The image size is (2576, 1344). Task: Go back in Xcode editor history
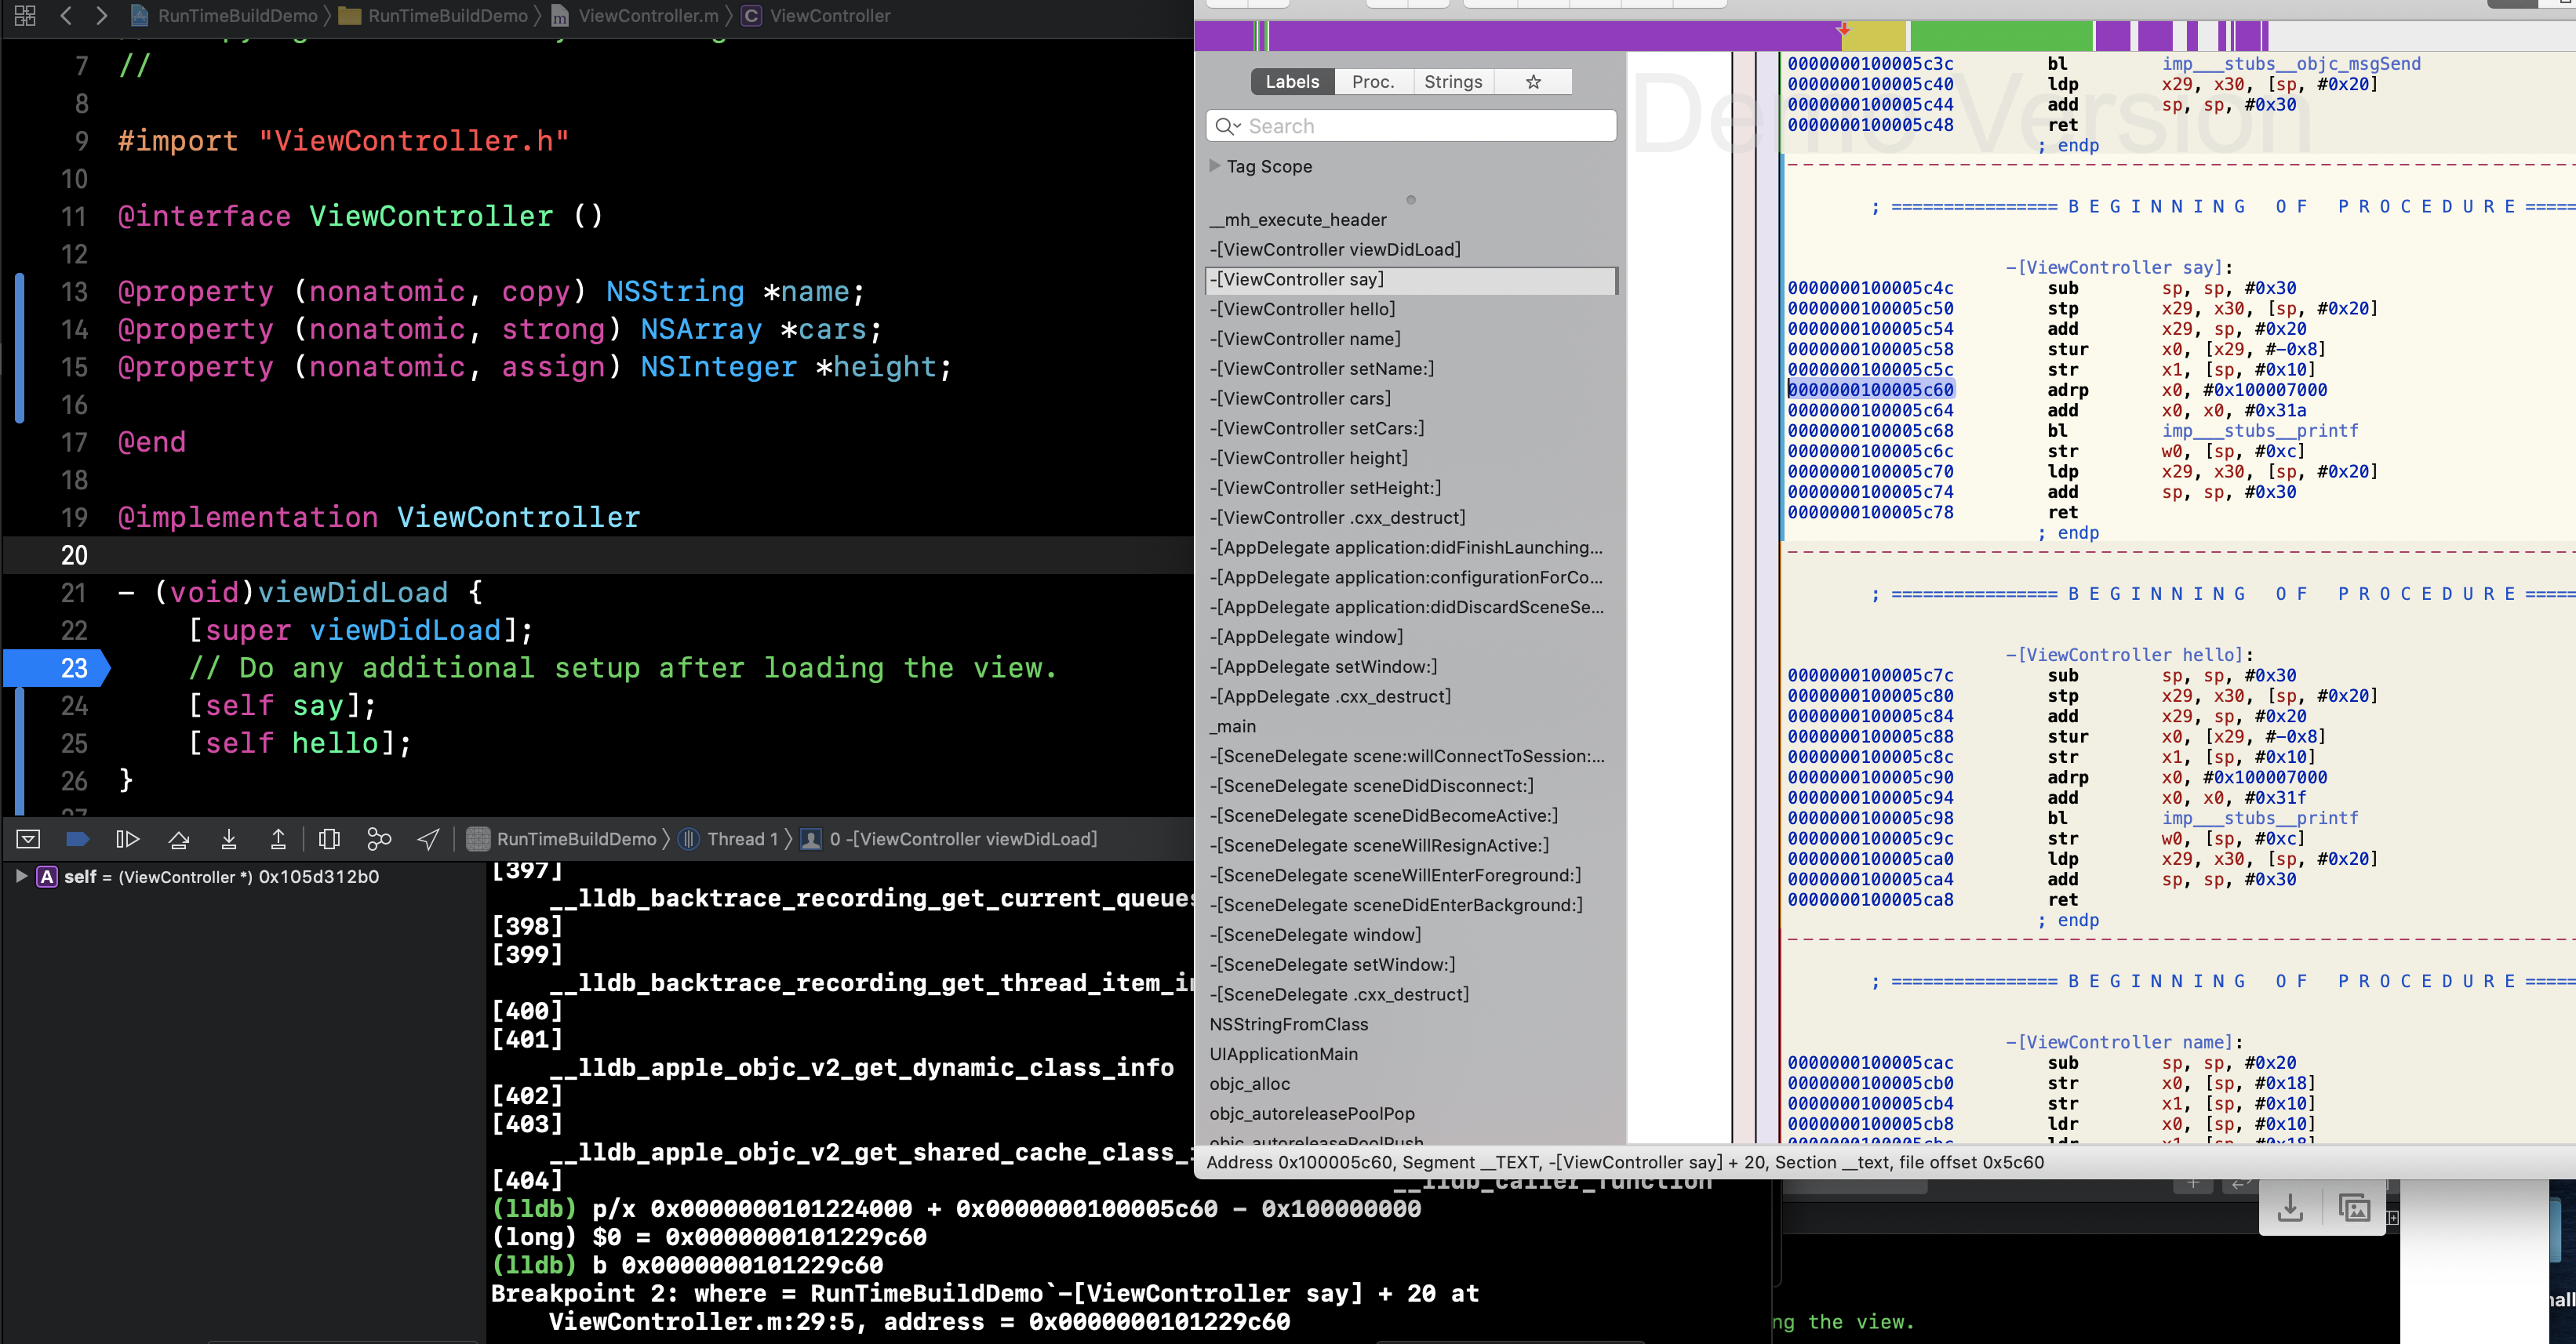[66, 16]
